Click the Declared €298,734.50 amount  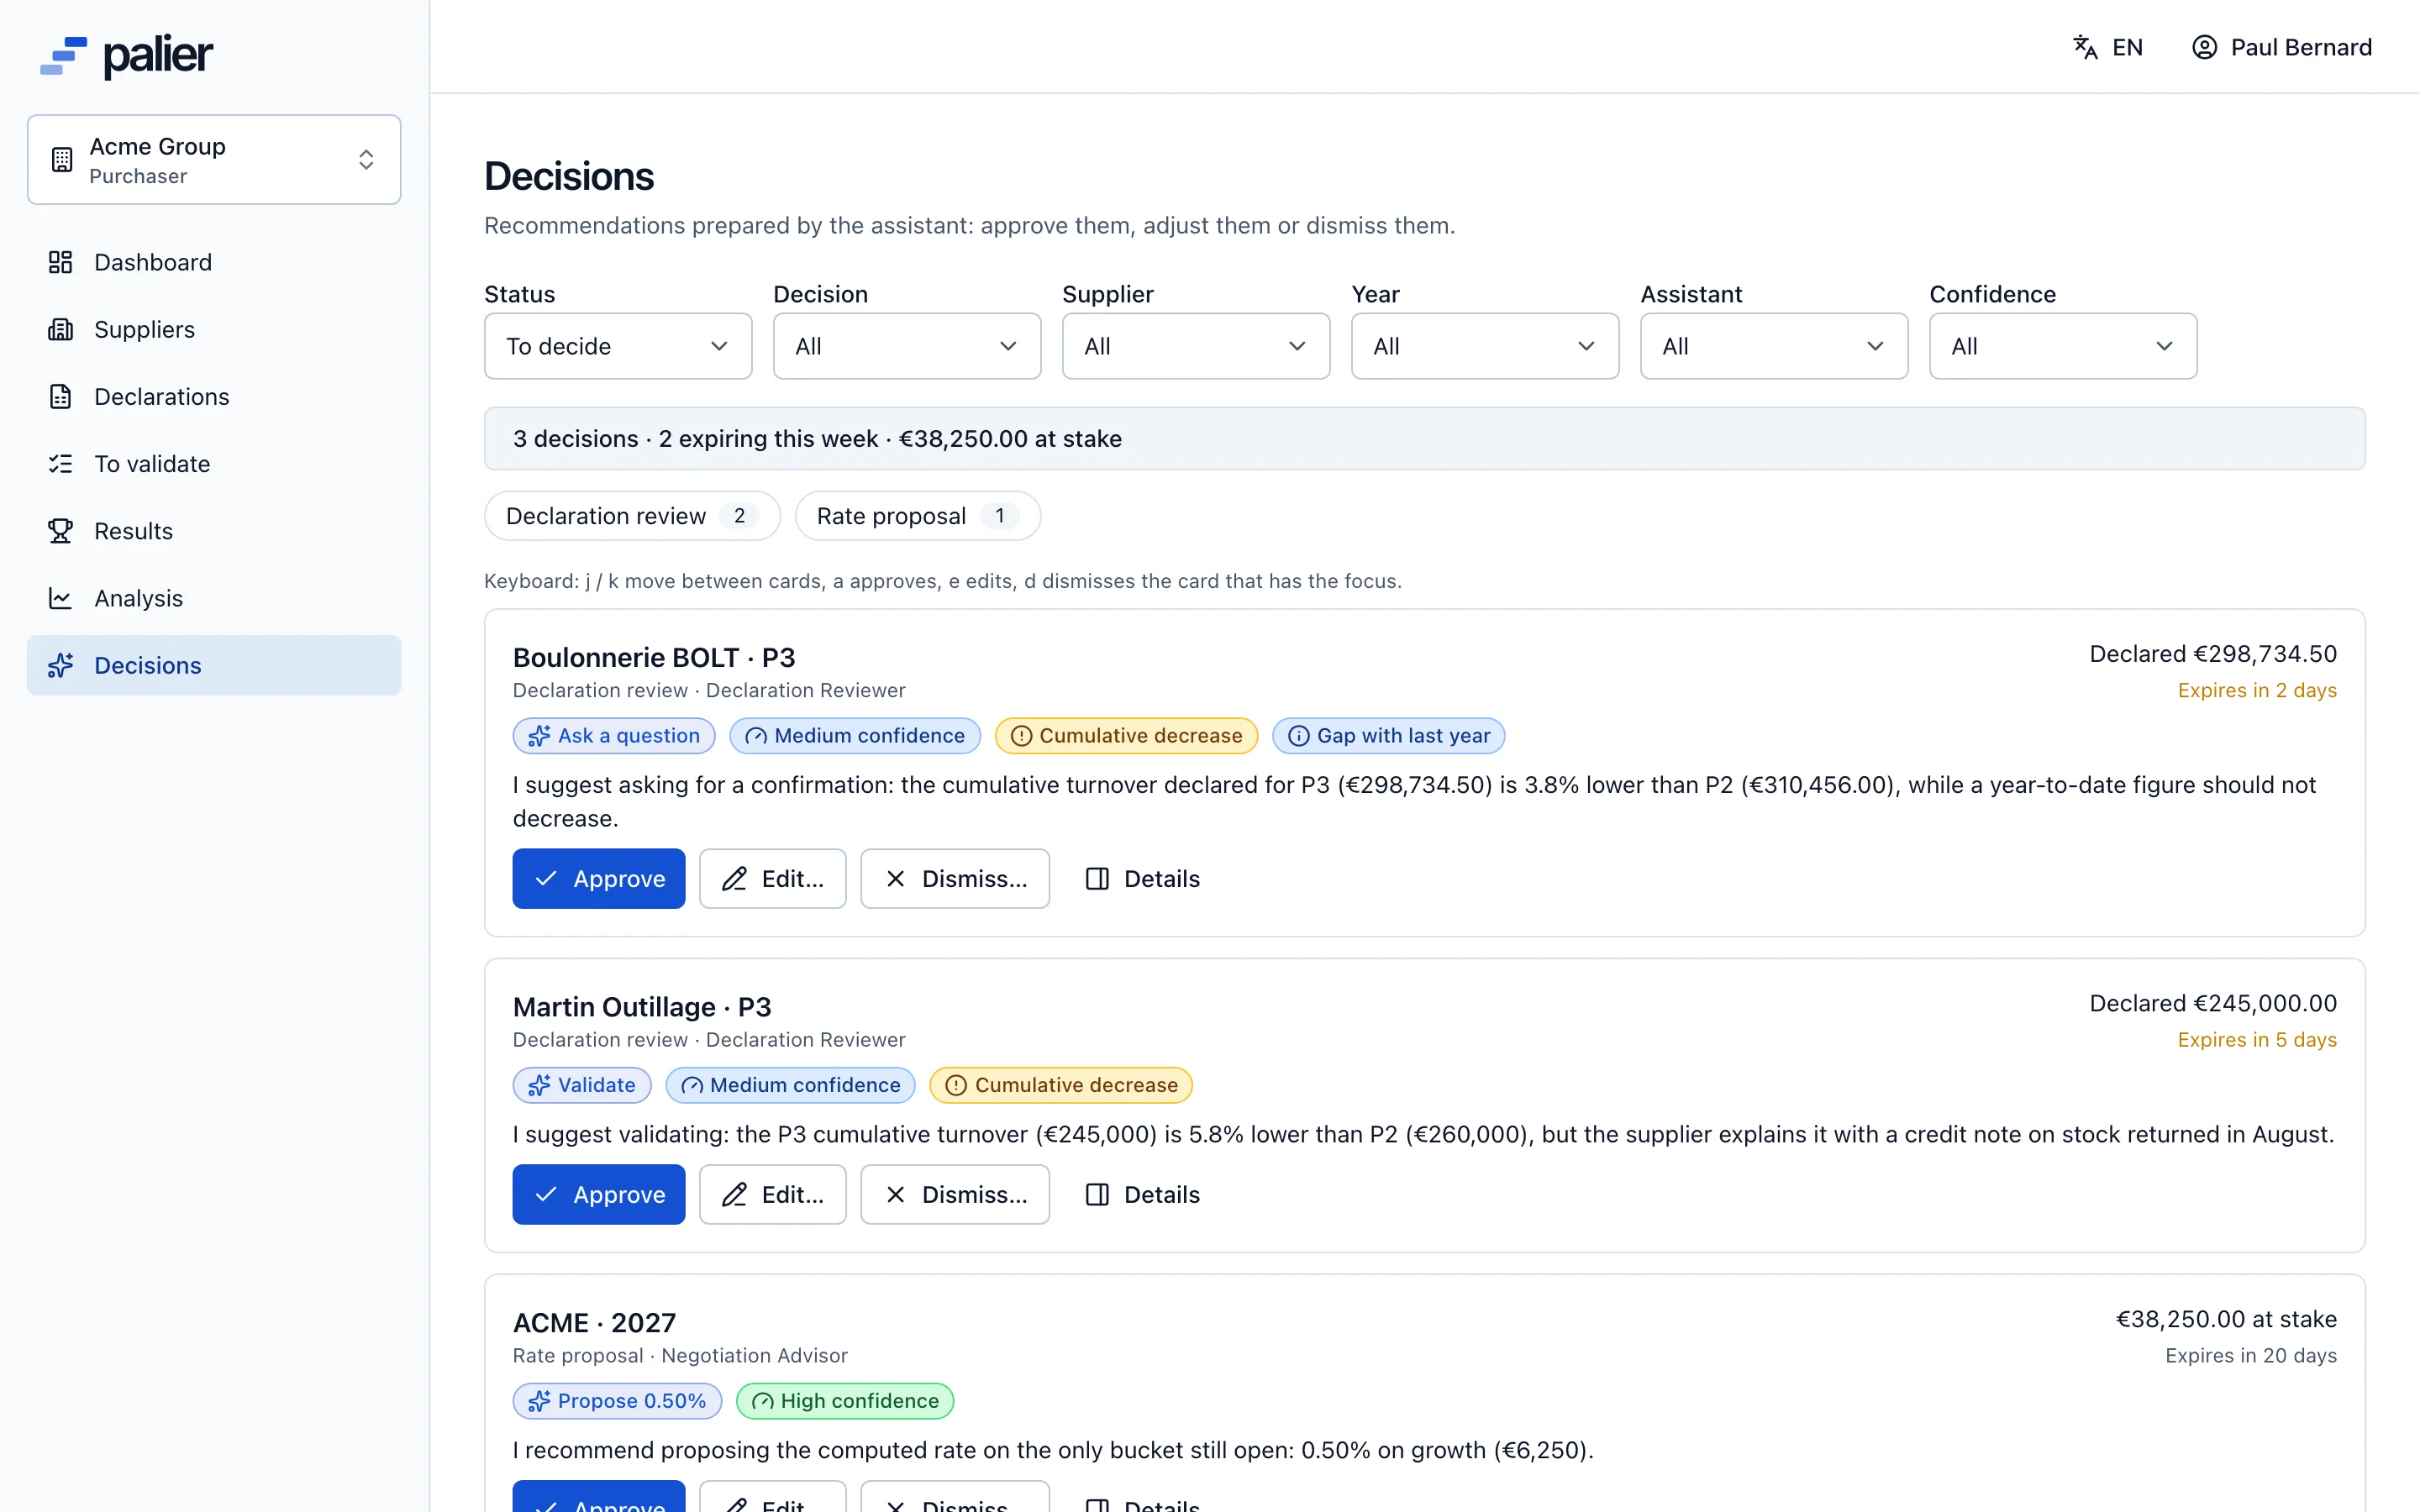point(2212,654)
